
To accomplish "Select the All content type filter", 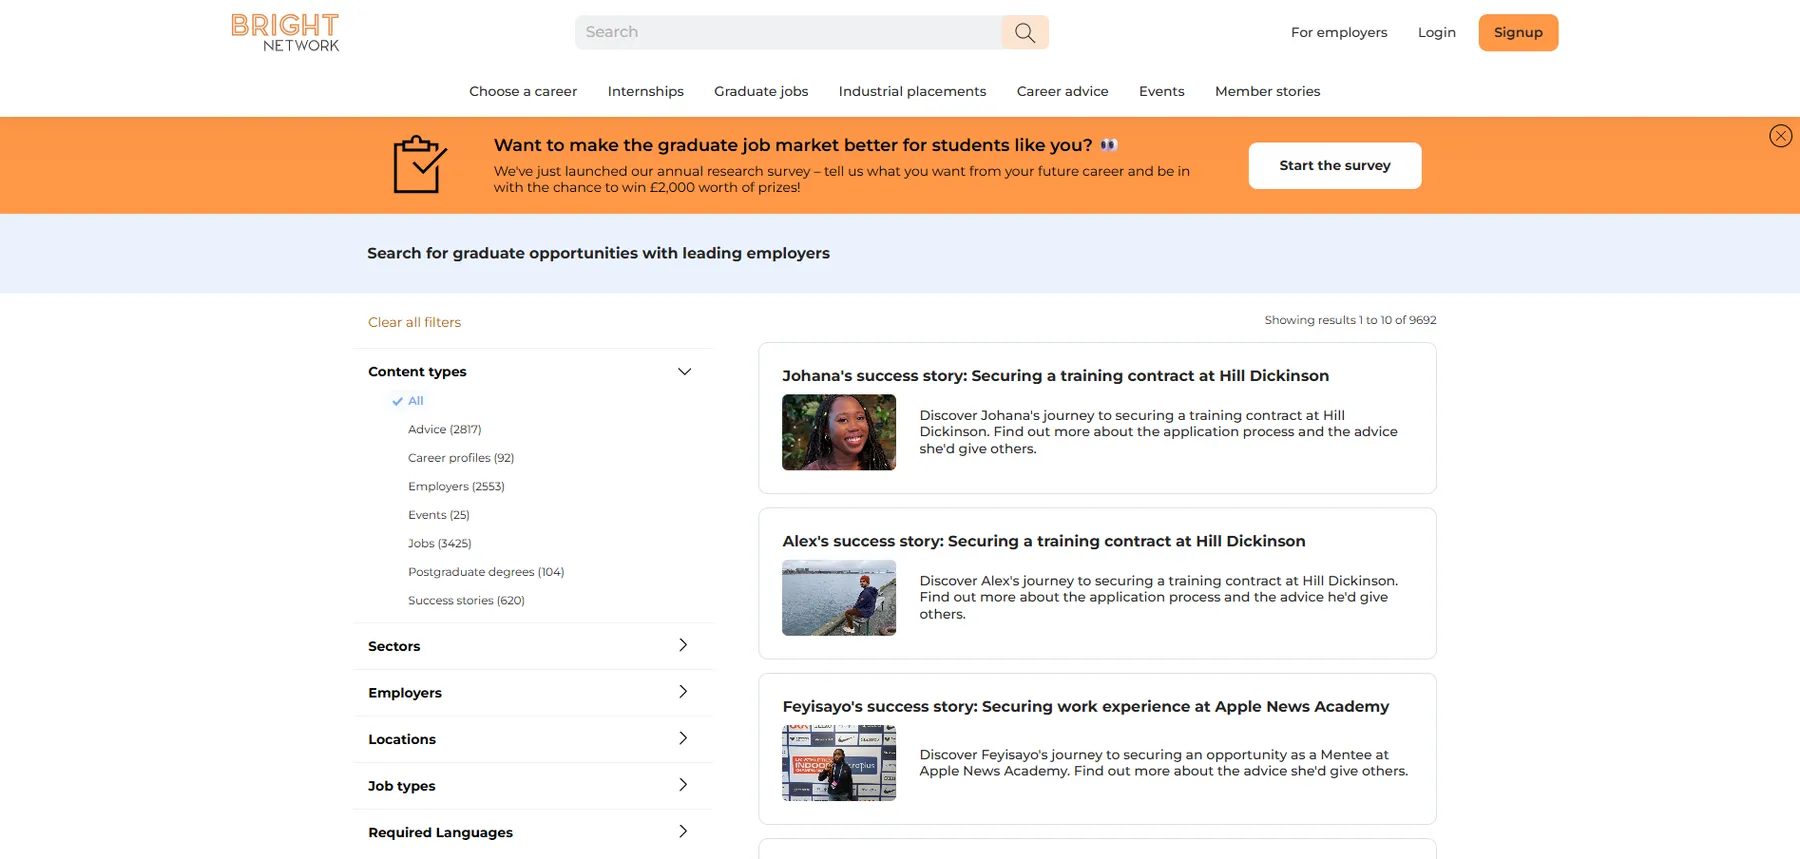I will pos(415,401).
